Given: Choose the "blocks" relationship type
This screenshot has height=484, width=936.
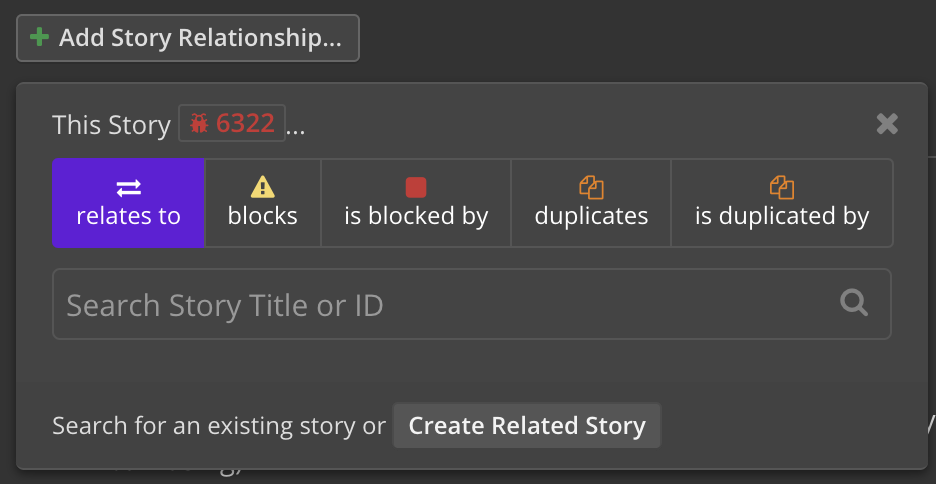Looking at the screenshot, I should [263, 203].
